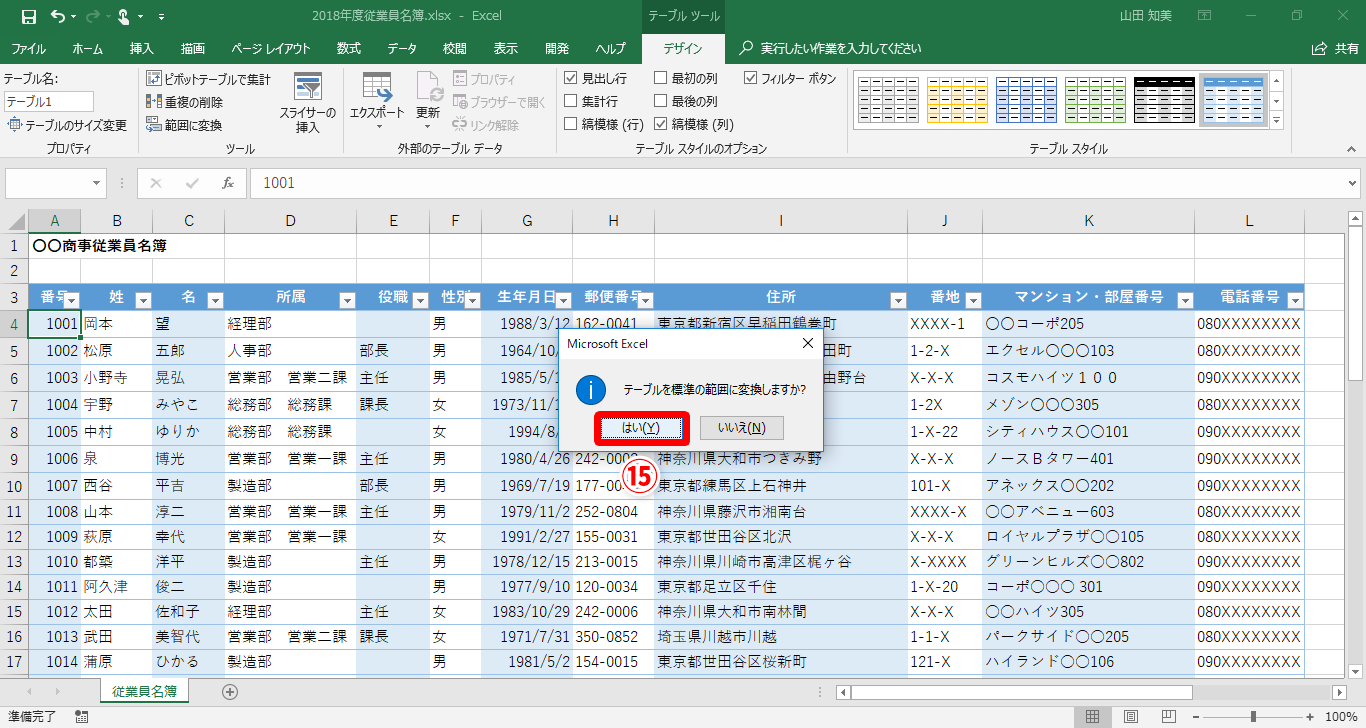Click the Page Layout view icon

click(x=1130, y=716)
